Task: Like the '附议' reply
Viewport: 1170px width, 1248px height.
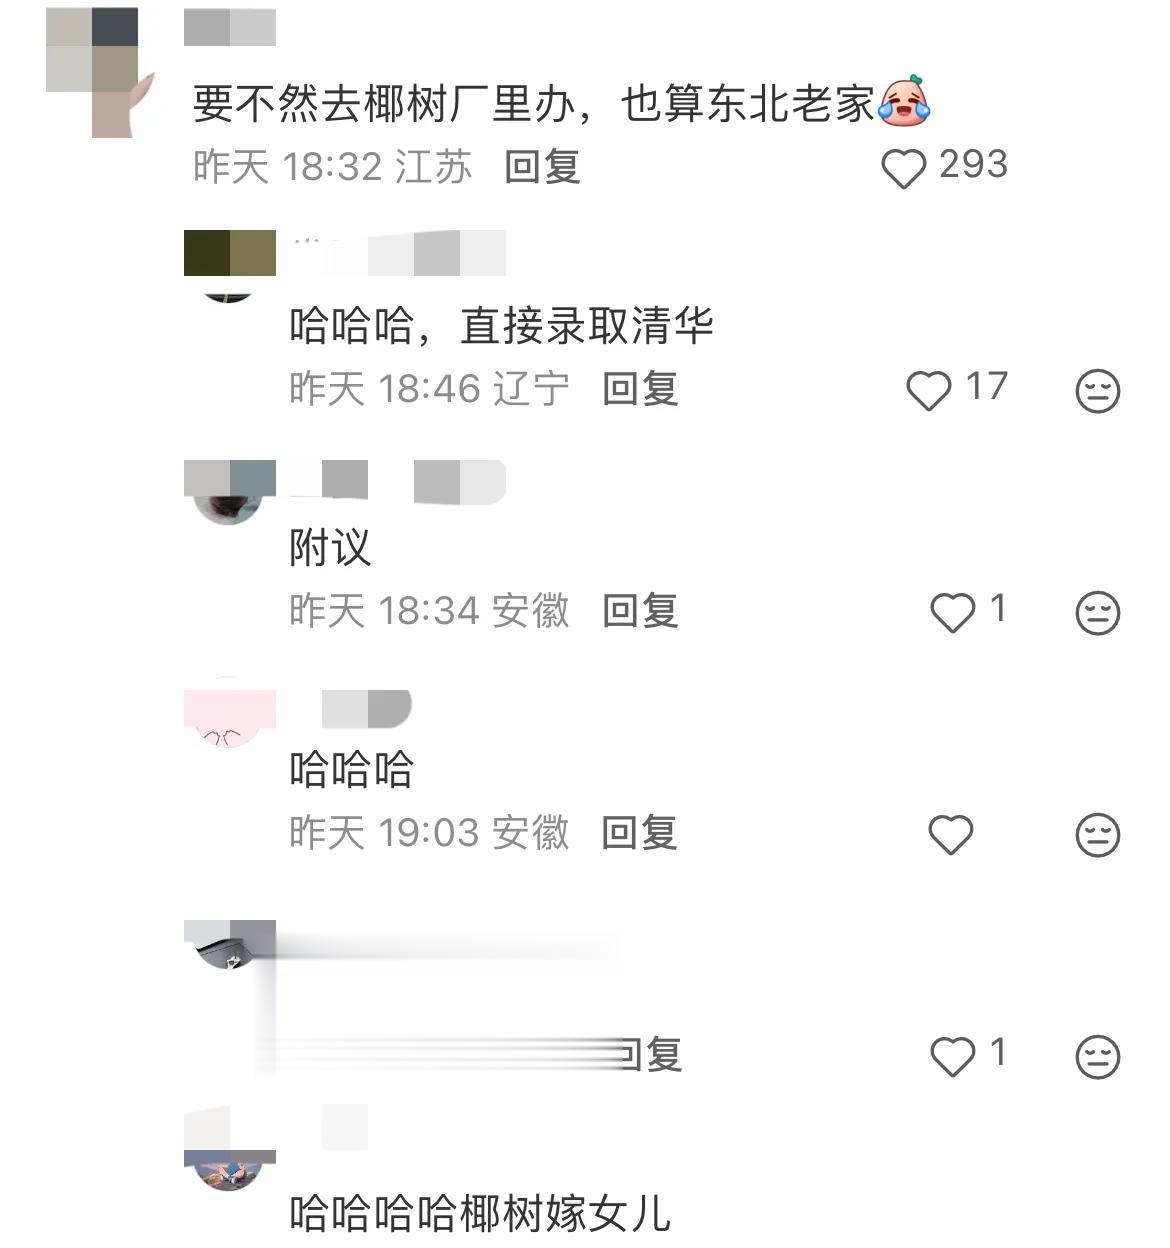Action: pyautogui.click(x=952, y=612)
